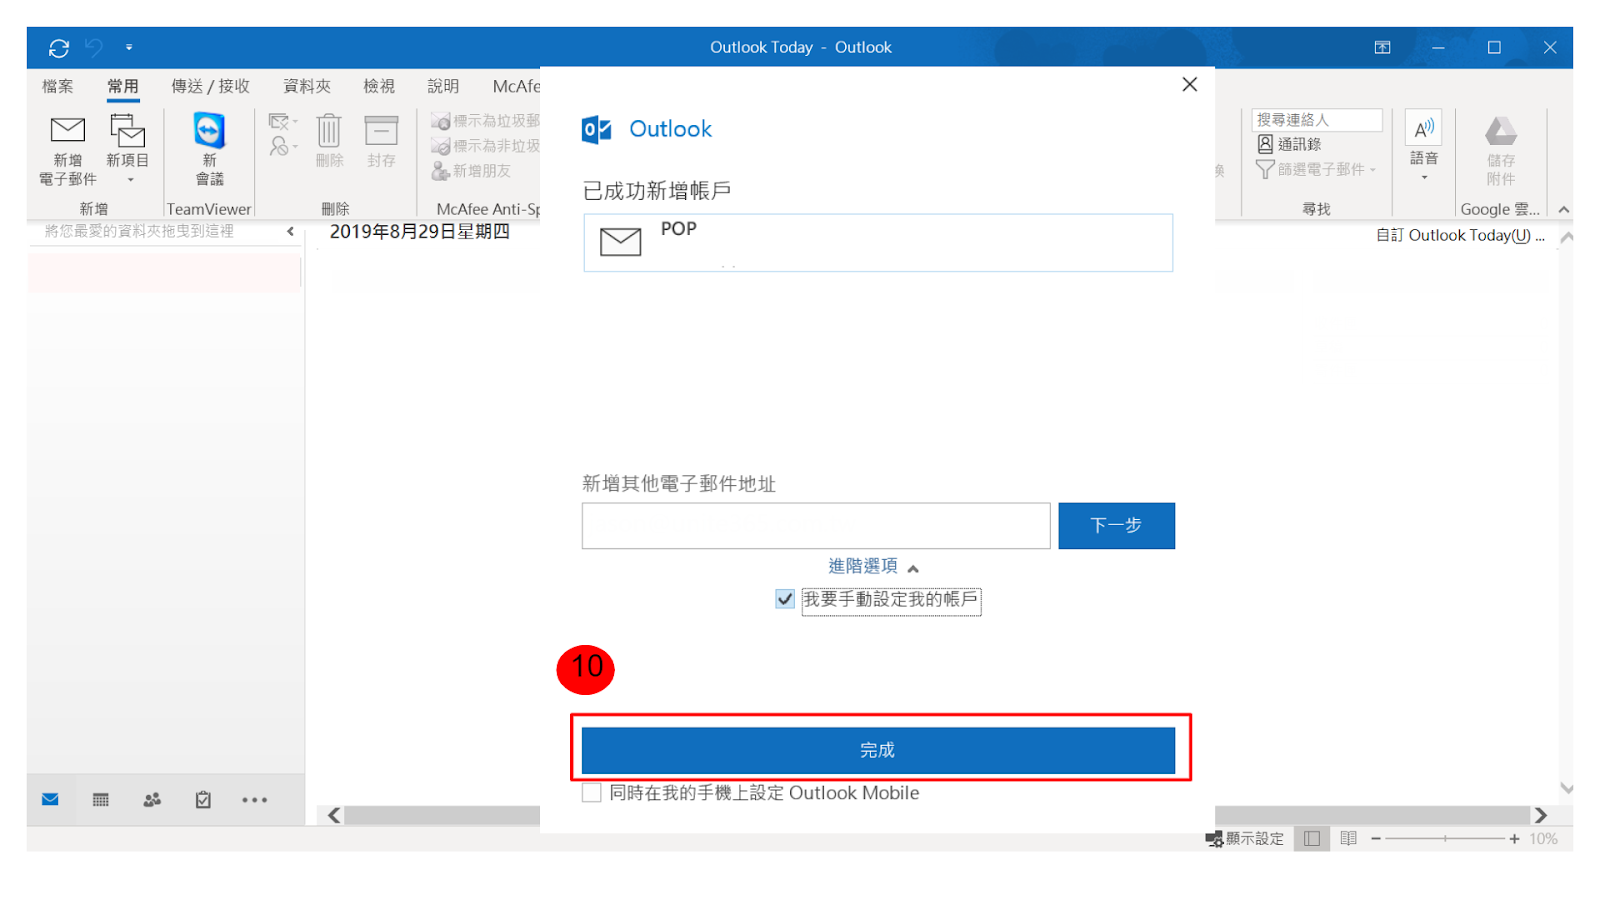
Task: Collapse the folder pane with the arrow
Action: (x=290, y=231)
